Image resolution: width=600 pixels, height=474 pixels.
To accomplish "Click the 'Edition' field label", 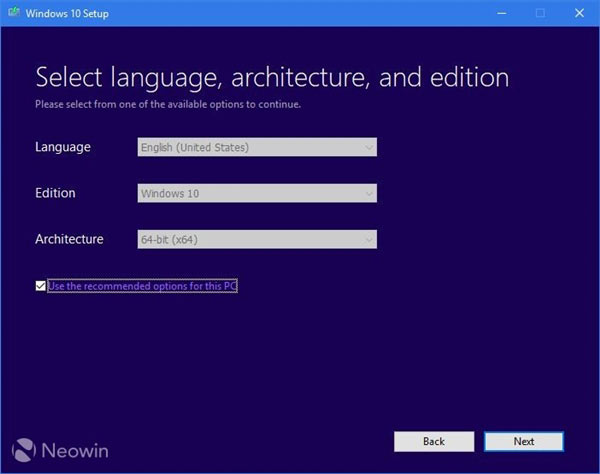I will pyautogui.click(x=55, y=193).
